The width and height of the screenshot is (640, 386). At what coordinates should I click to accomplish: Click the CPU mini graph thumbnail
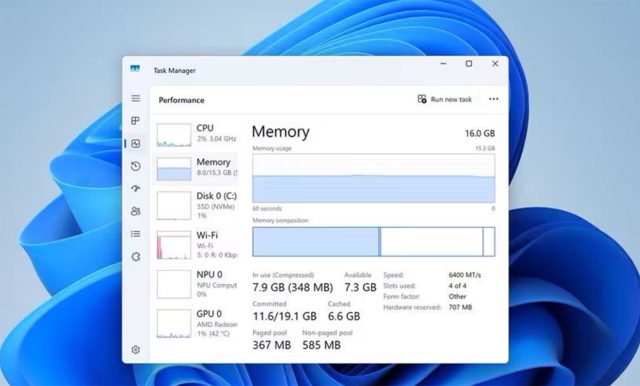[174, 135]
